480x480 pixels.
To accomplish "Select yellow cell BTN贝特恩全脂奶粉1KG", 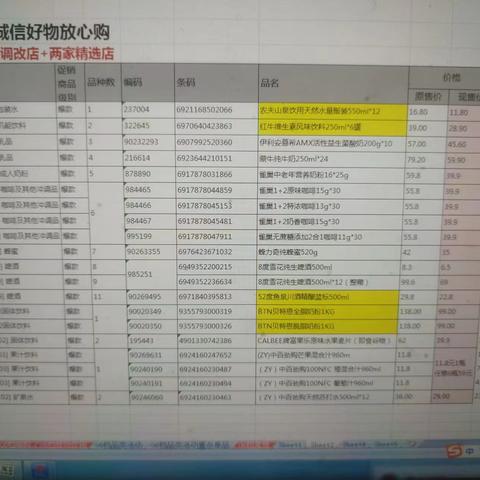I will point(327,311).
